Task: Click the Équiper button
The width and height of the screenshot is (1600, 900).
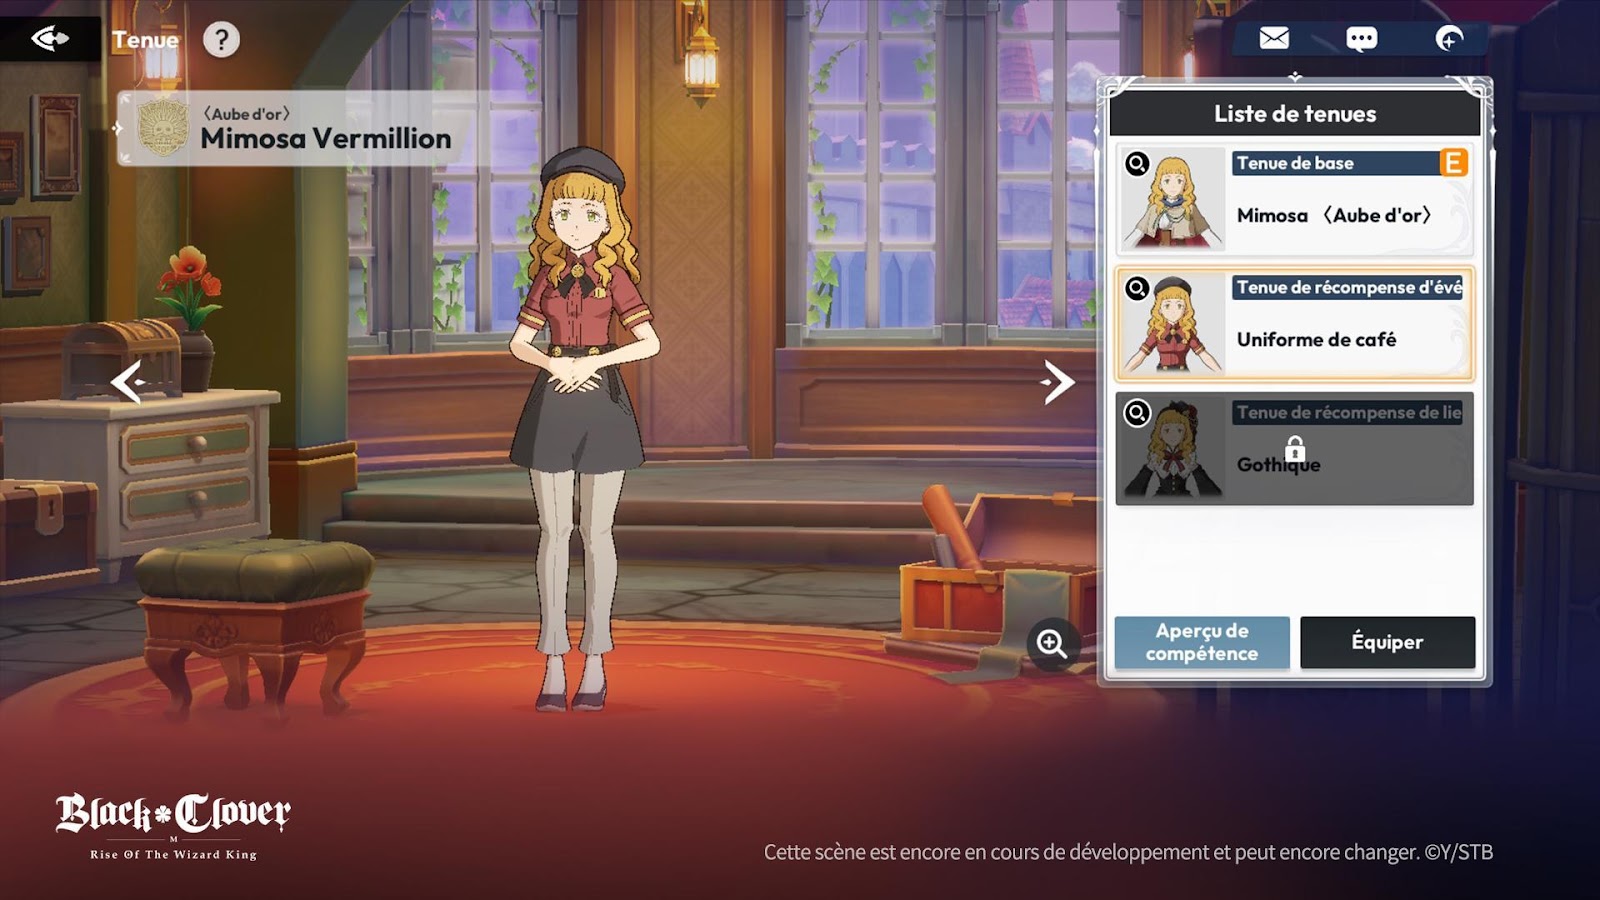Action: click(x=1387, y=642)
